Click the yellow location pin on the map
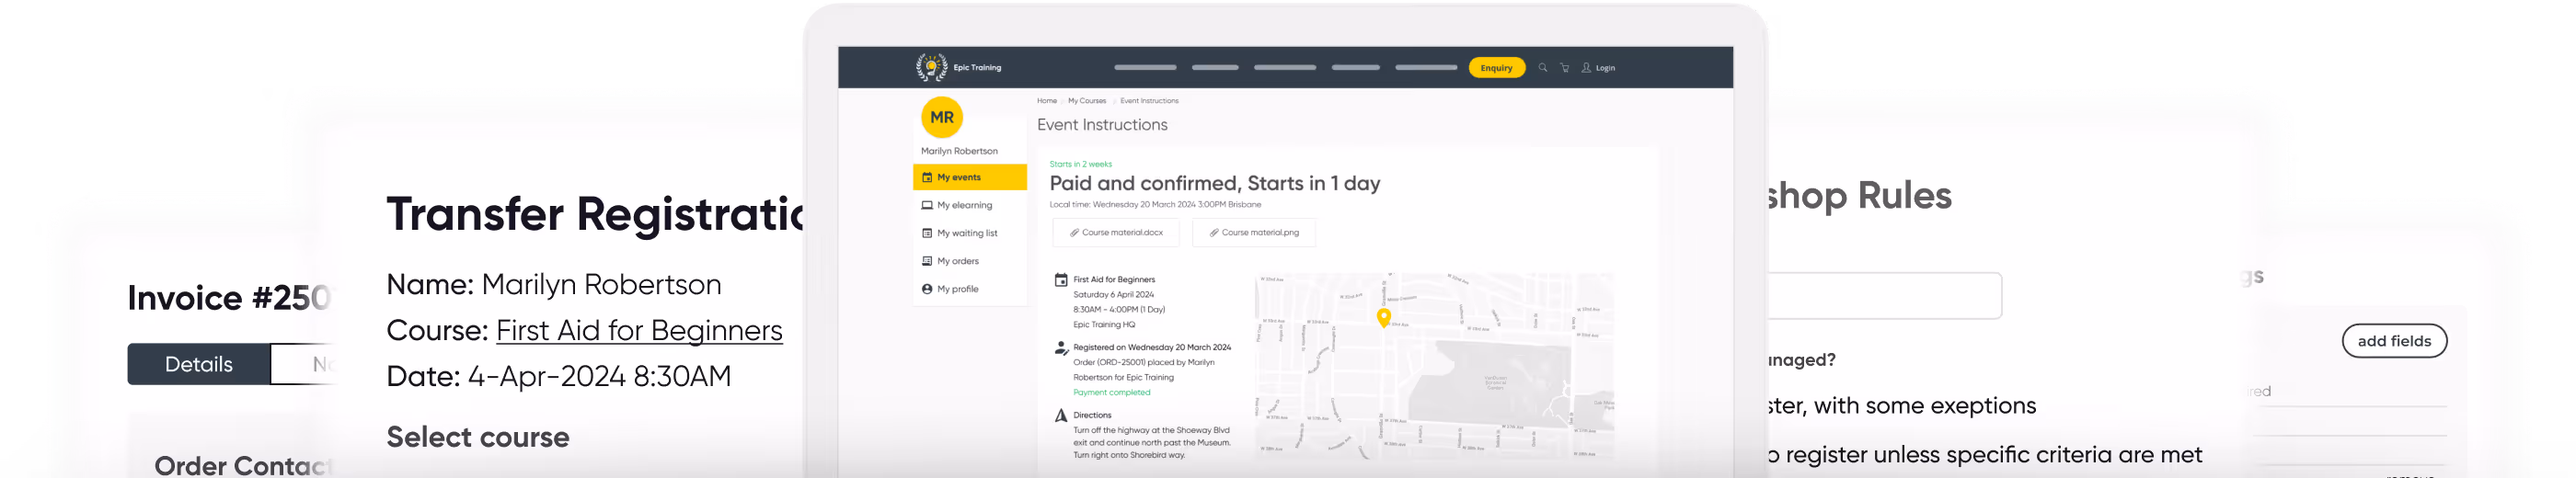2576x478 pixels. (1384, 317)
